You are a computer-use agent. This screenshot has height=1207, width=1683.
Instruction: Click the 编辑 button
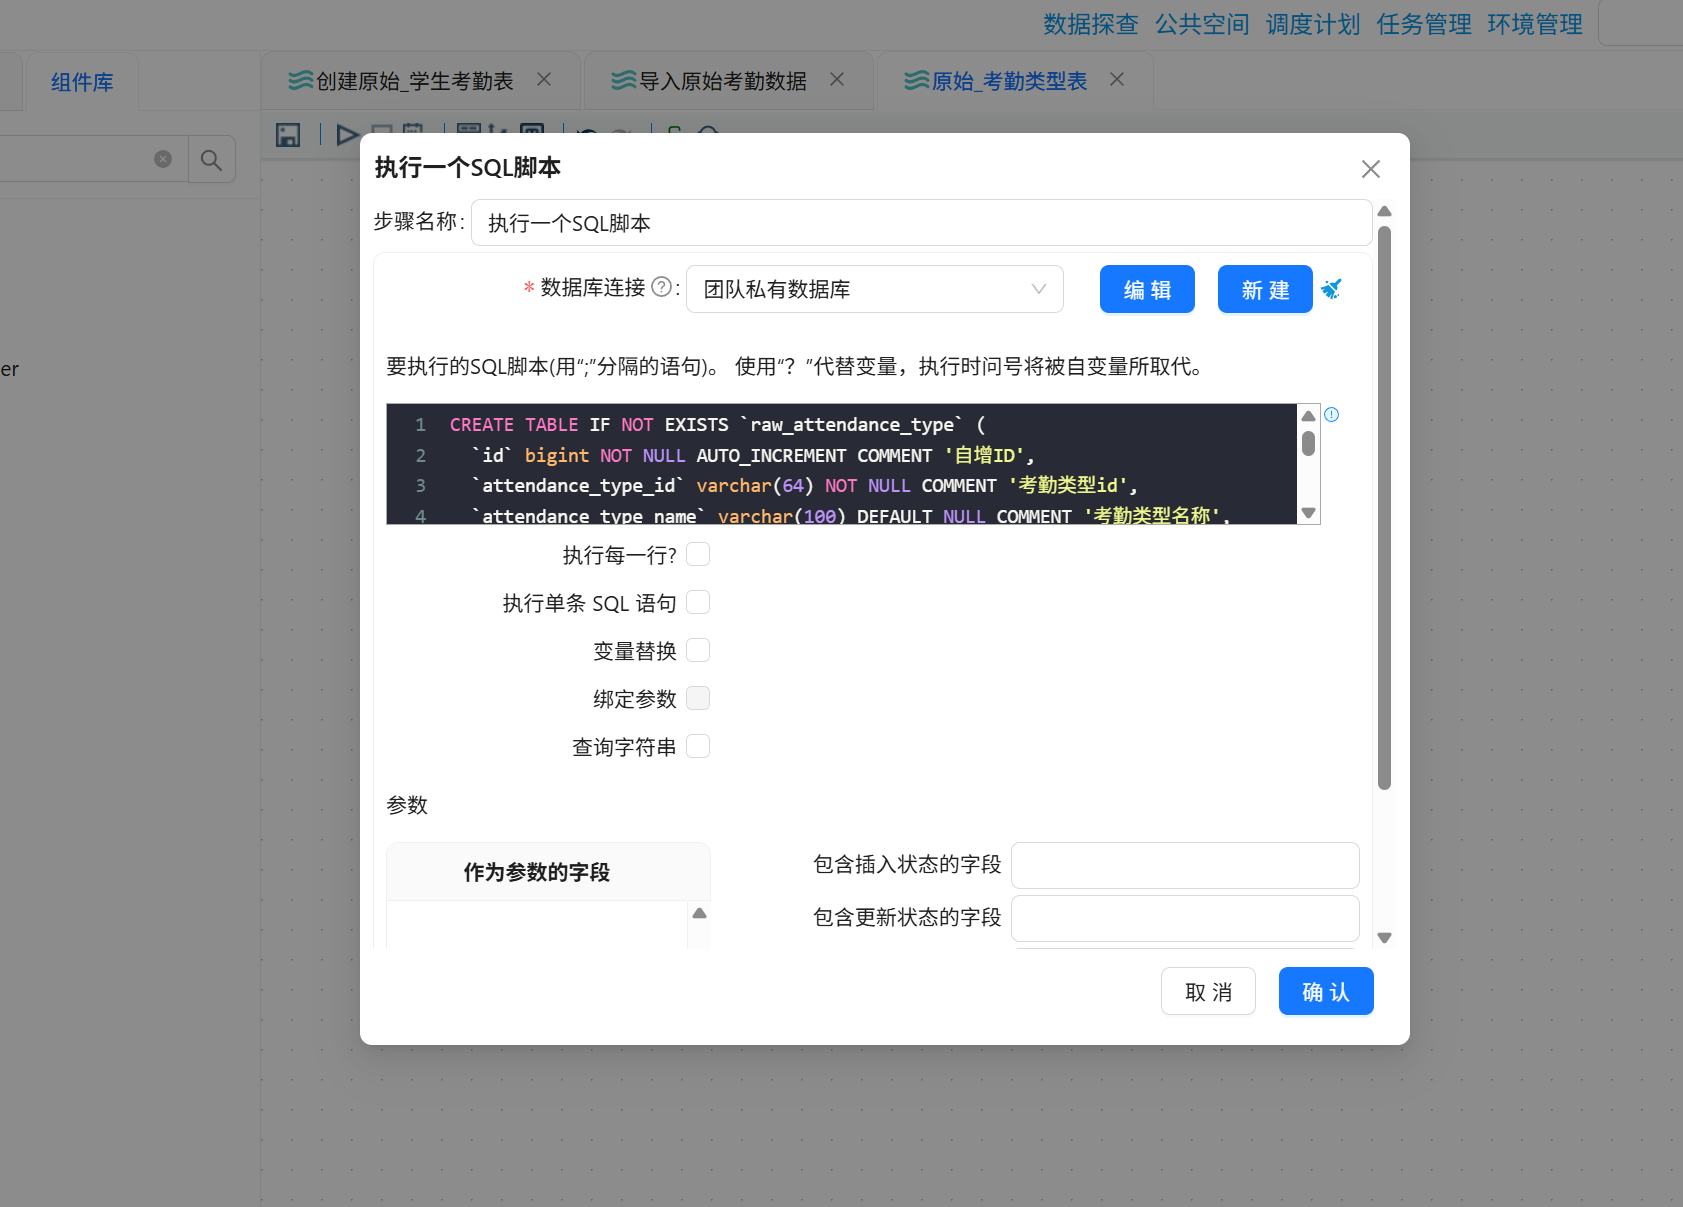[1147, 289]
